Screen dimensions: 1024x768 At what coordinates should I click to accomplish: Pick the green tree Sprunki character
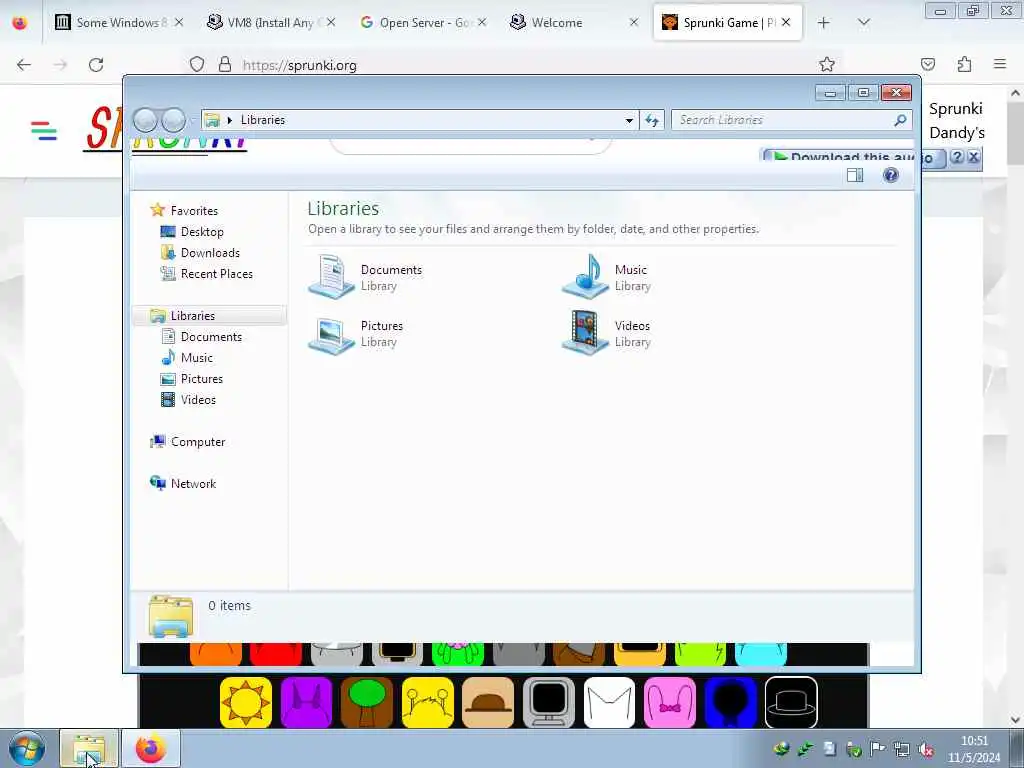pos(367,703)
